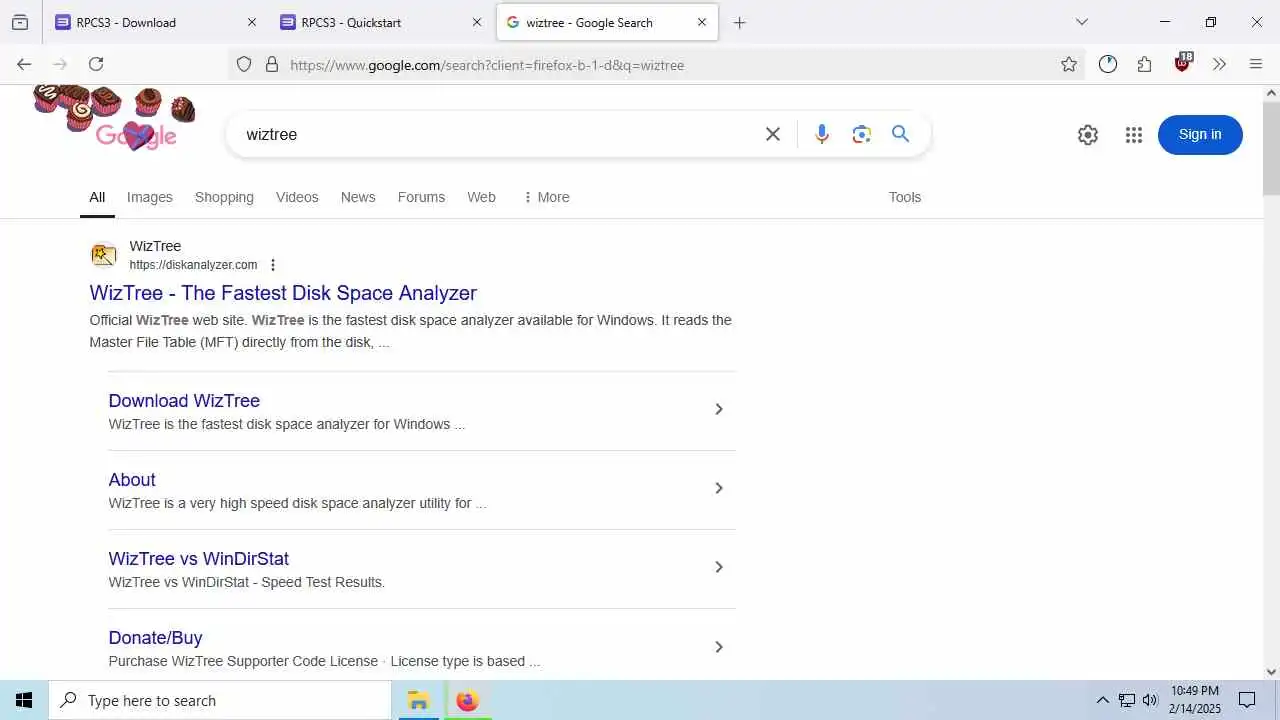The width and height of the screenshot is (1280, 720).
Task: Select the Web results tab
Action: click(x=481, y=197)
